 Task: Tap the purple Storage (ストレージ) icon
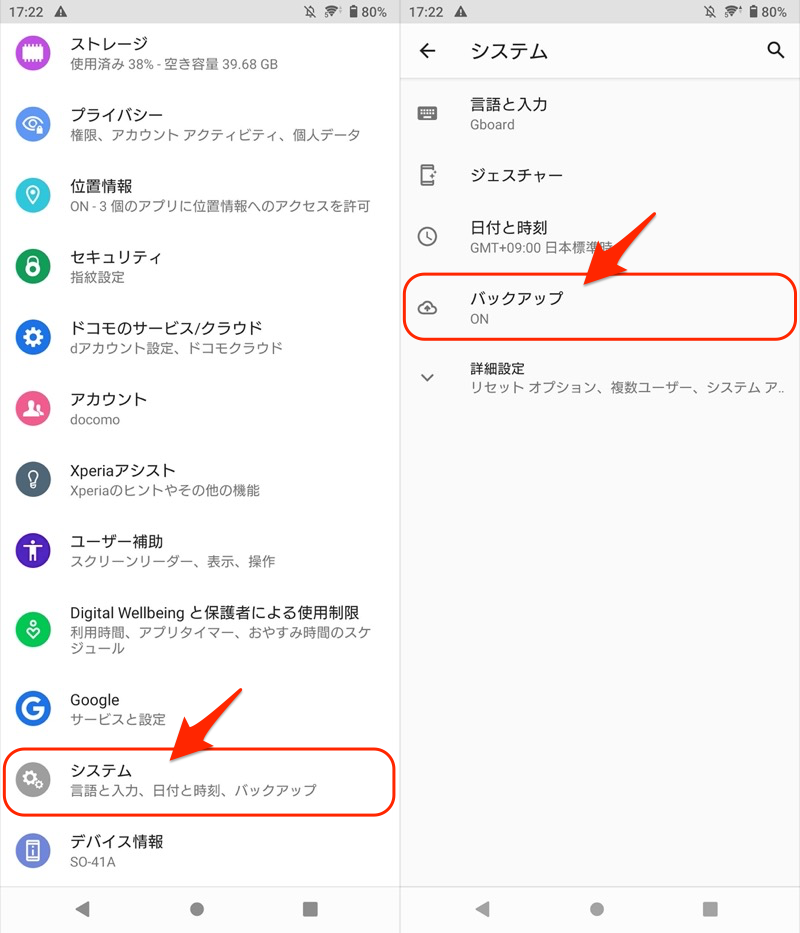33,53
